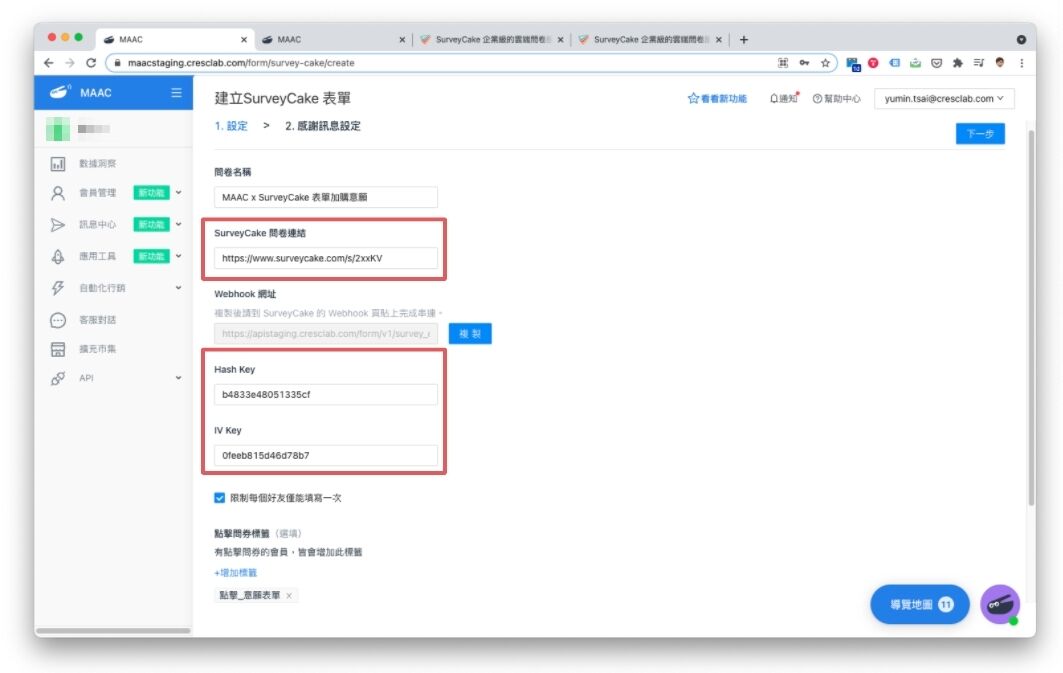Viewport: 1063px width, 673px height.
Task: Select the API link icon
Action: 58,378
